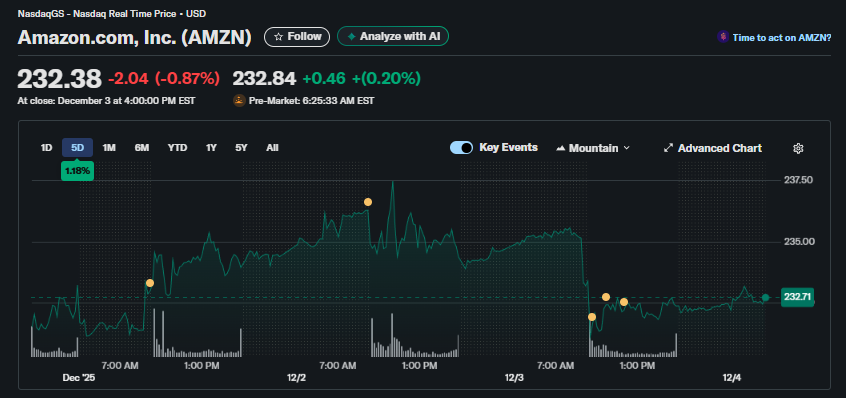Click the mountain chart-type icon
Screen dimensions: 846x398
(561, 148)
